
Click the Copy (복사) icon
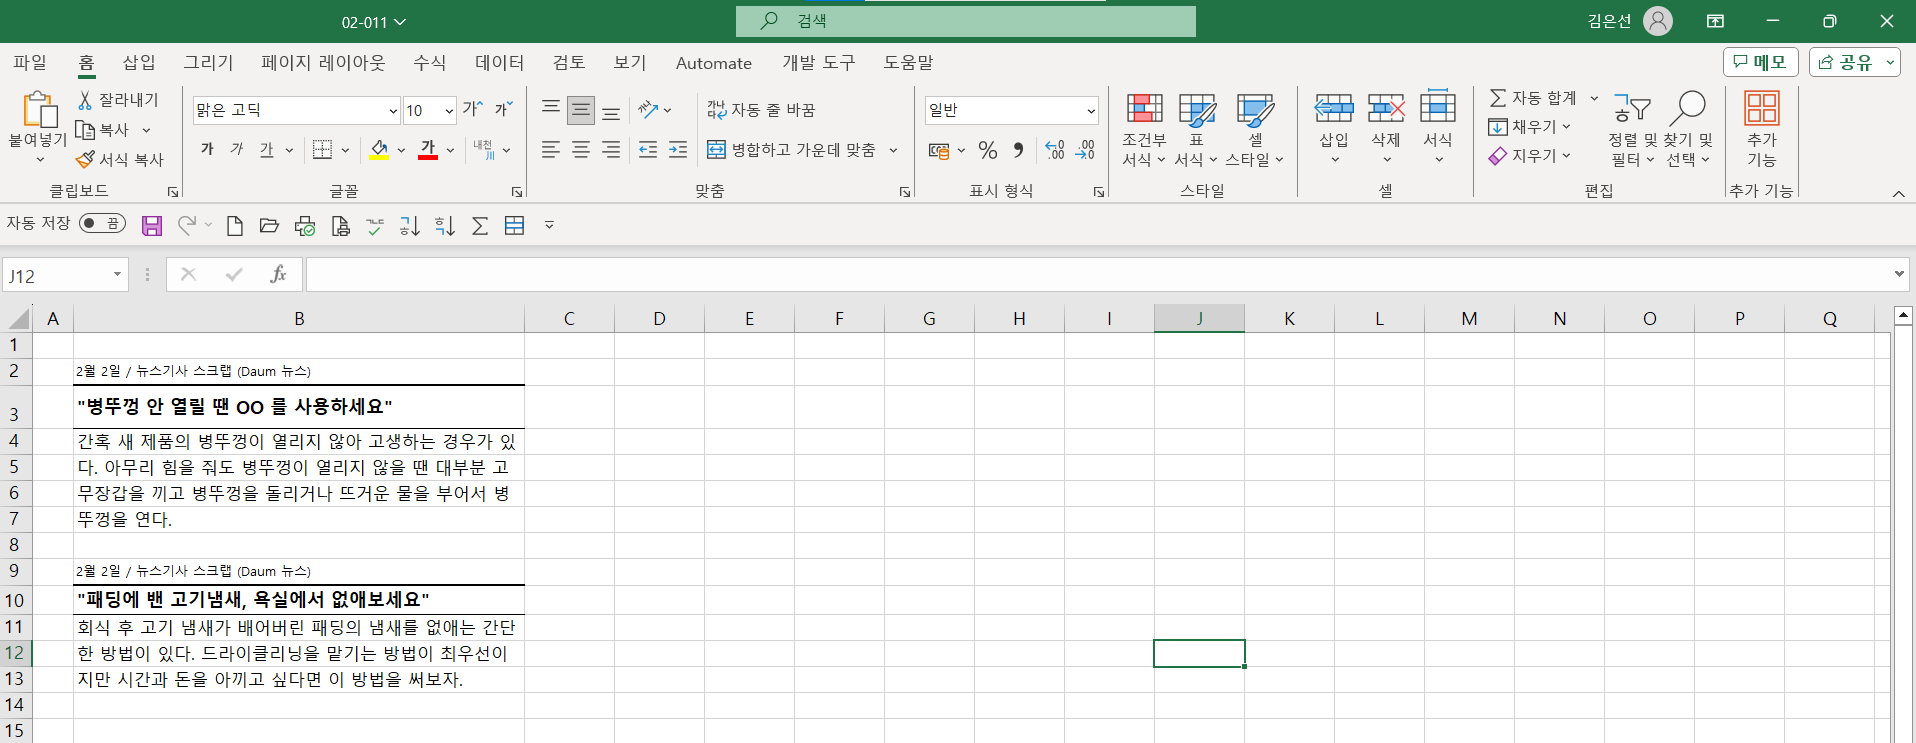tap(85, 130)
